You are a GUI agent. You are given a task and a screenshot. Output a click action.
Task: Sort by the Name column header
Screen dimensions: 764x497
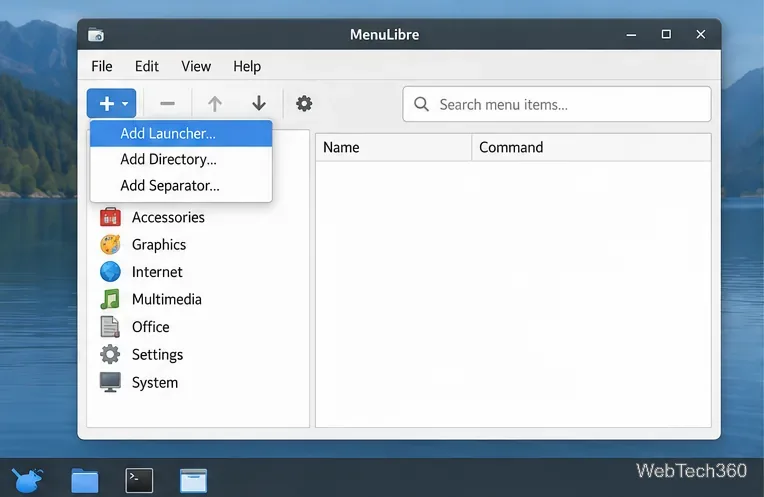(393, 147)
